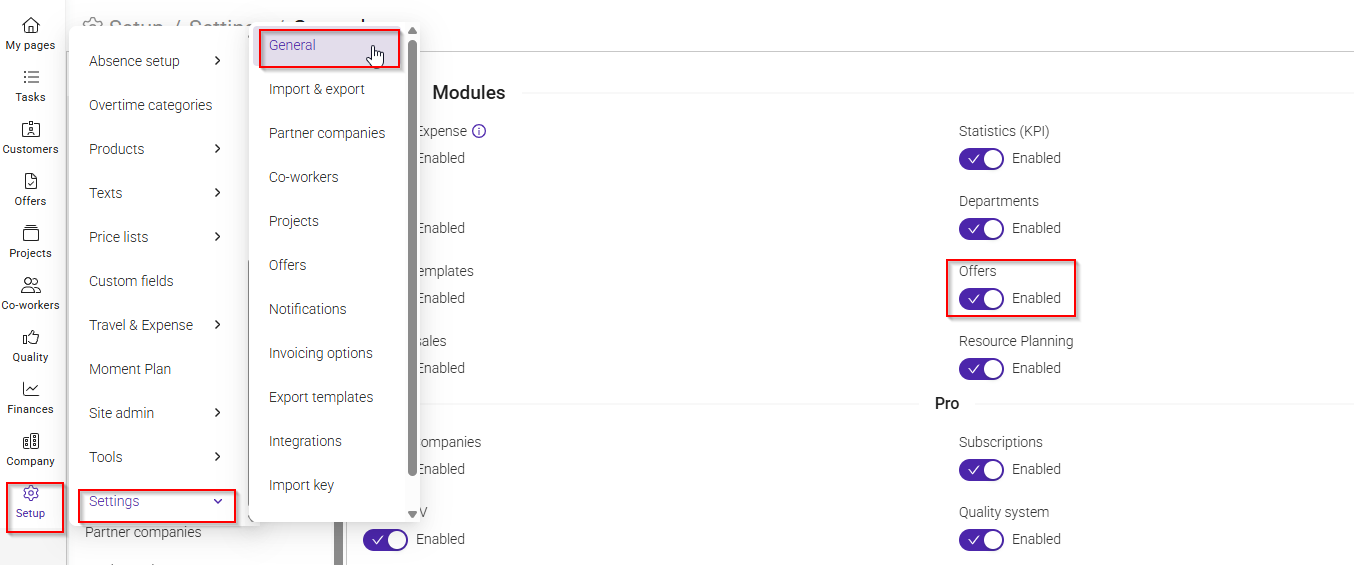Open My pages from the sidebar
1354x565 pixels.
(30, 34)
